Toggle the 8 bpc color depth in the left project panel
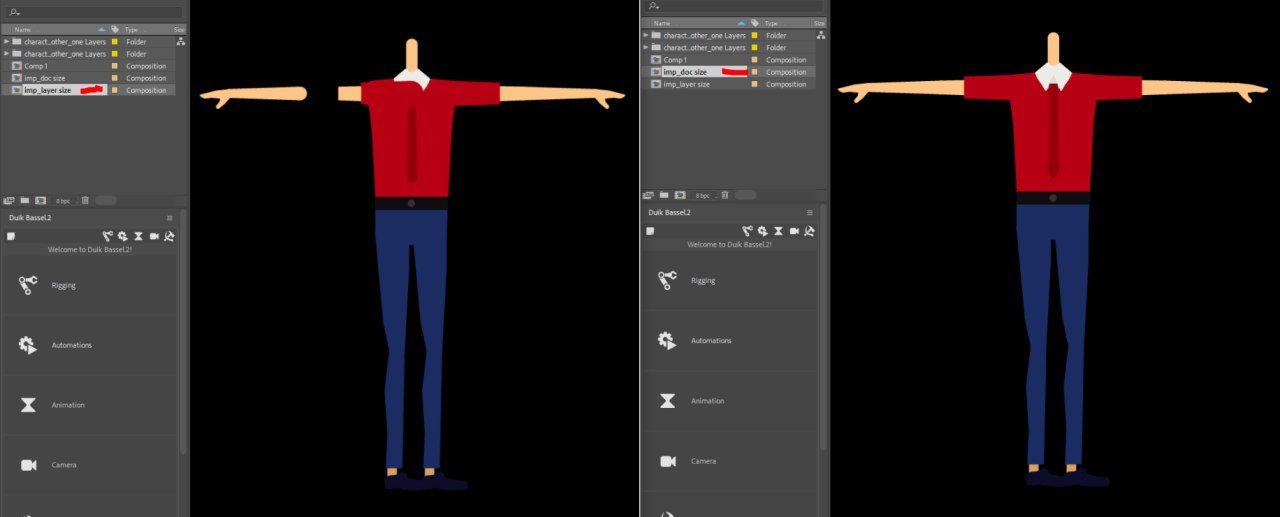Viewport: 1280px width, 517px height. click(x=63, y=201)
